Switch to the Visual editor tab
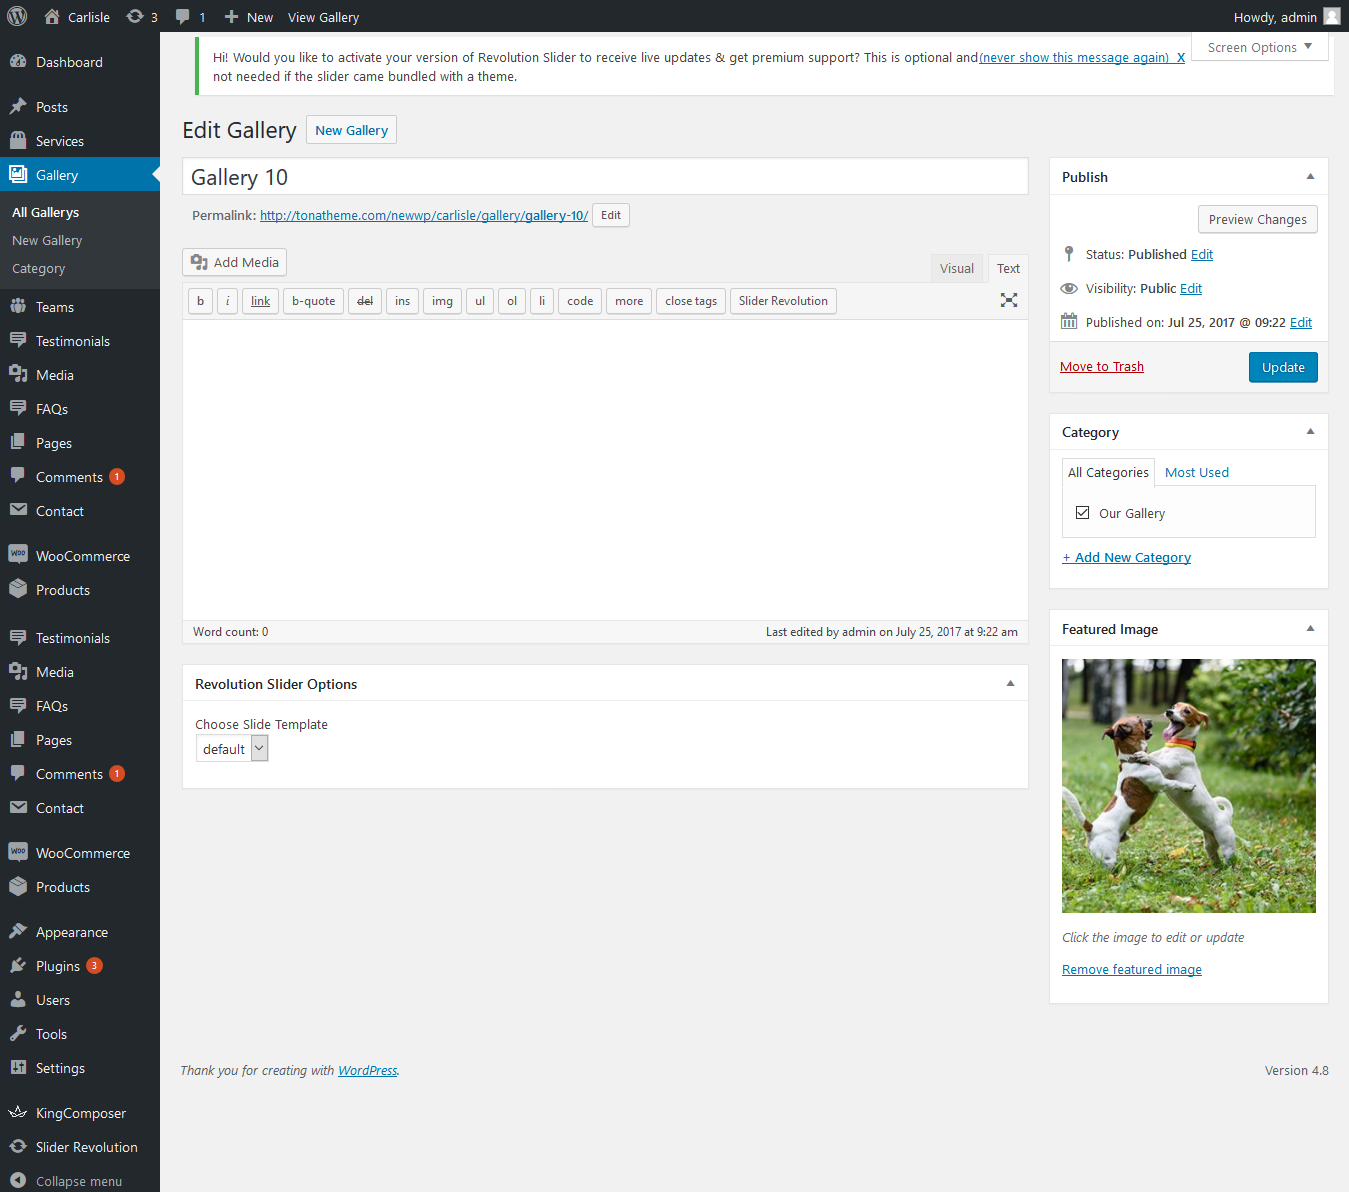This screenshot has width=1349, height=1192. [x=956, y=268]
